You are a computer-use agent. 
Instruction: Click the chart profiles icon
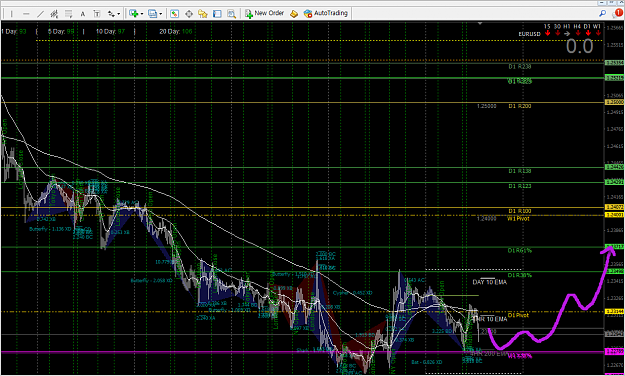pyautogui.click(x=153, y=14)
